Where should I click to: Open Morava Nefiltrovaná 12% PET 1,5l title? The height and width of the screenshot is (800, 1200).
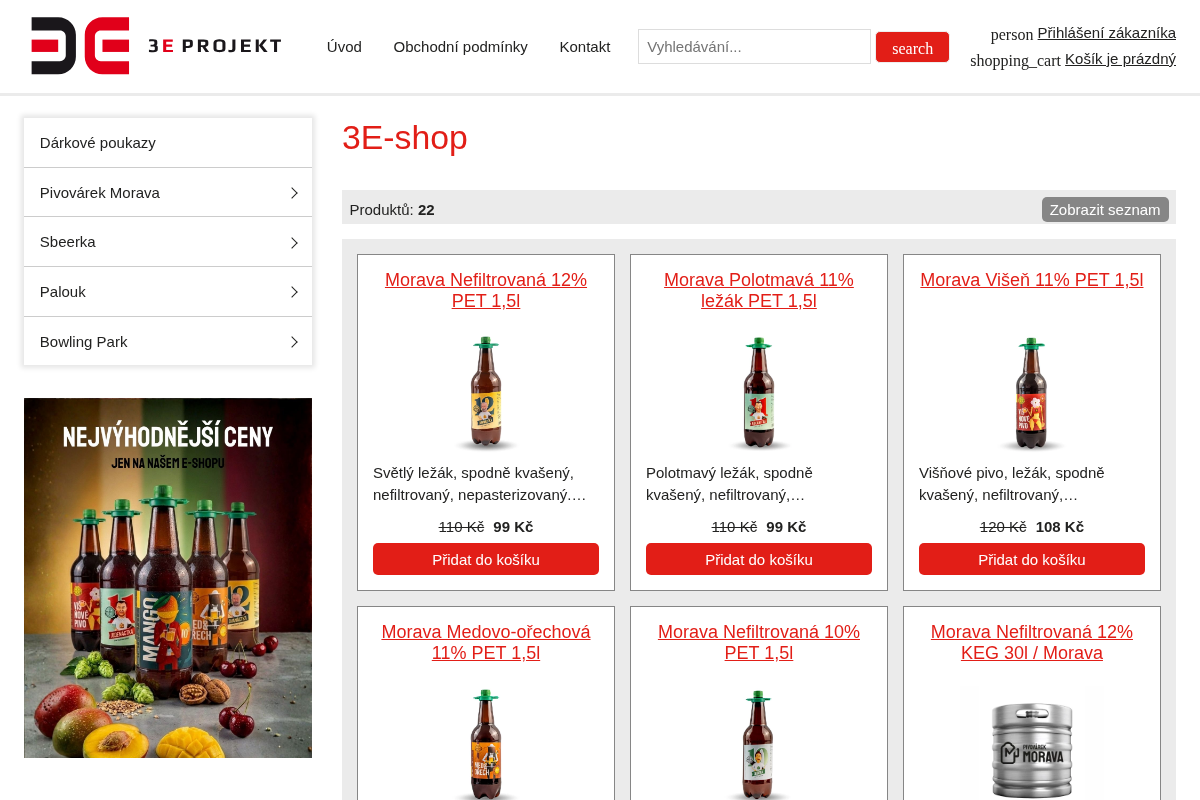(x=486, y=290)
